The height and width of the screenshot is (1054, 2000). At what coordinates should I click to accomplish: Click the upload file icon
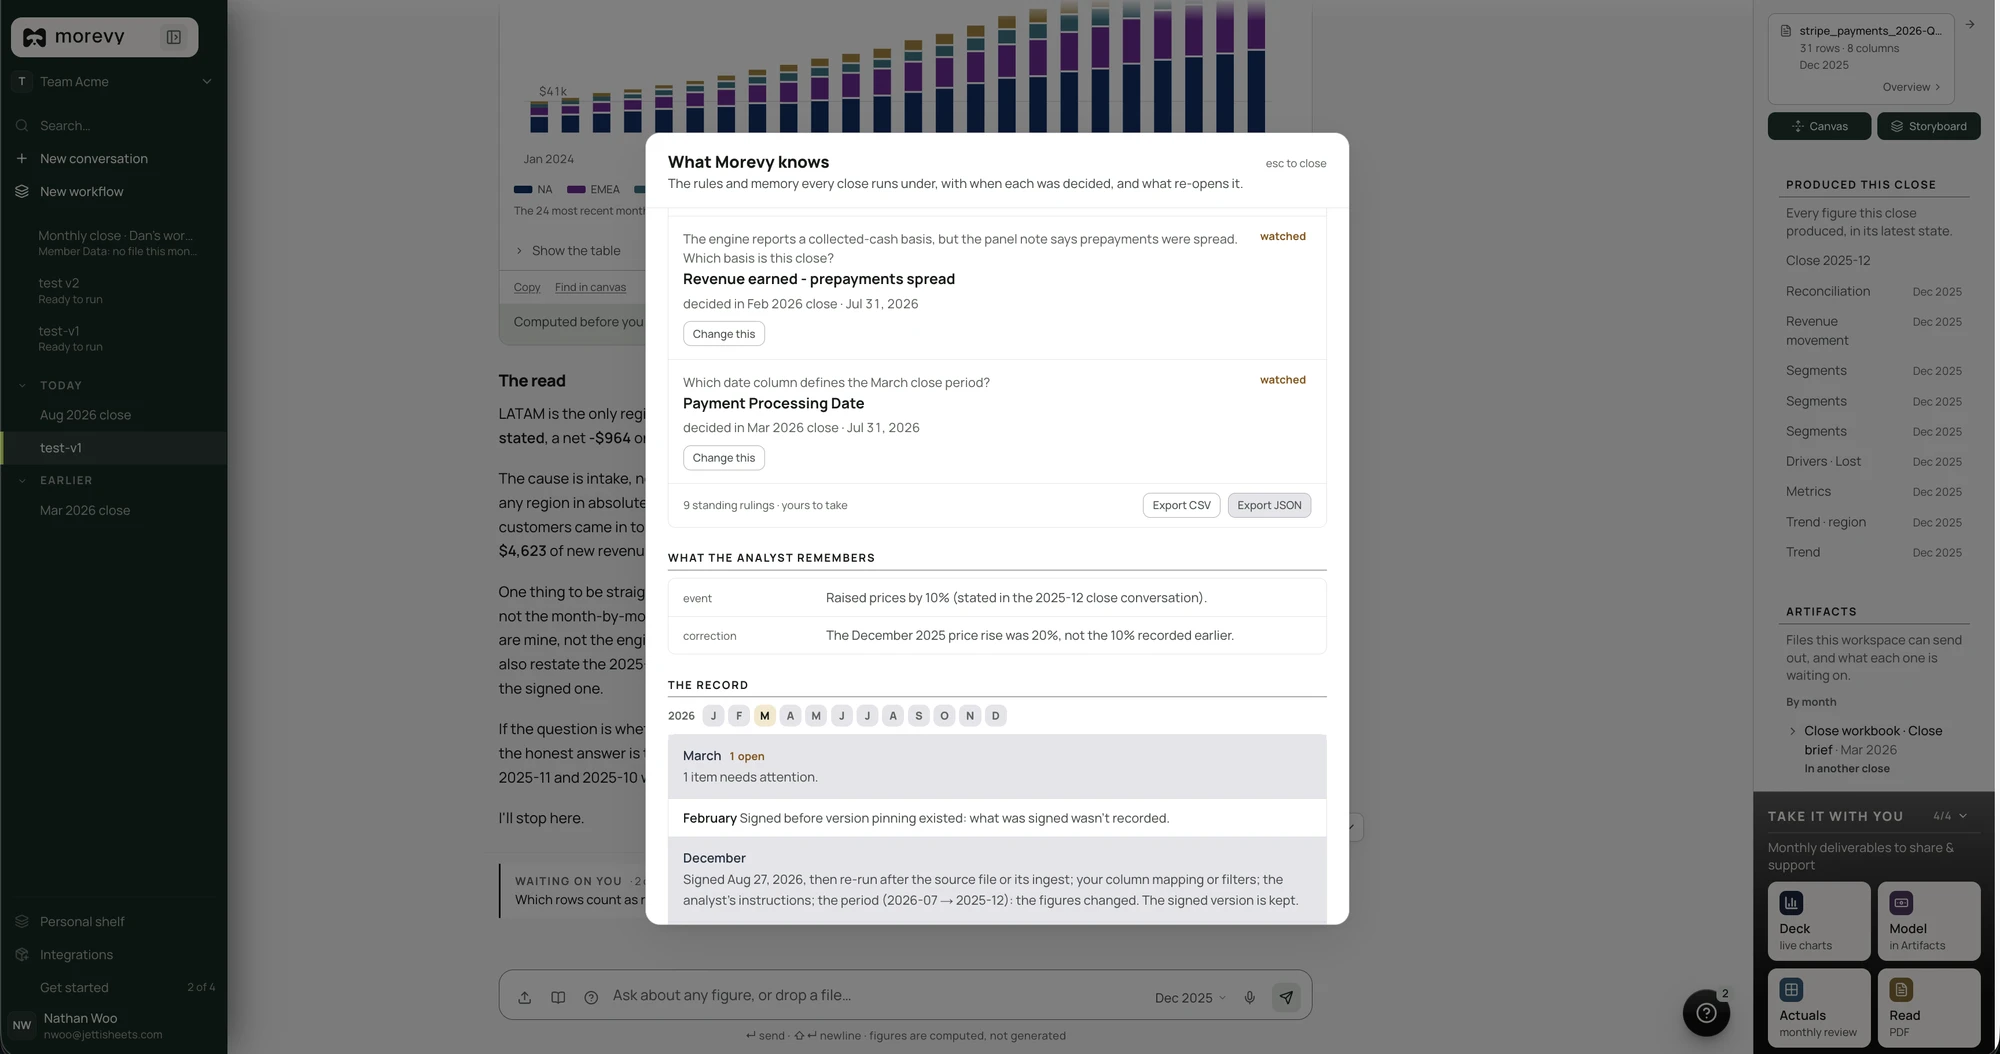tap(525, 998)
